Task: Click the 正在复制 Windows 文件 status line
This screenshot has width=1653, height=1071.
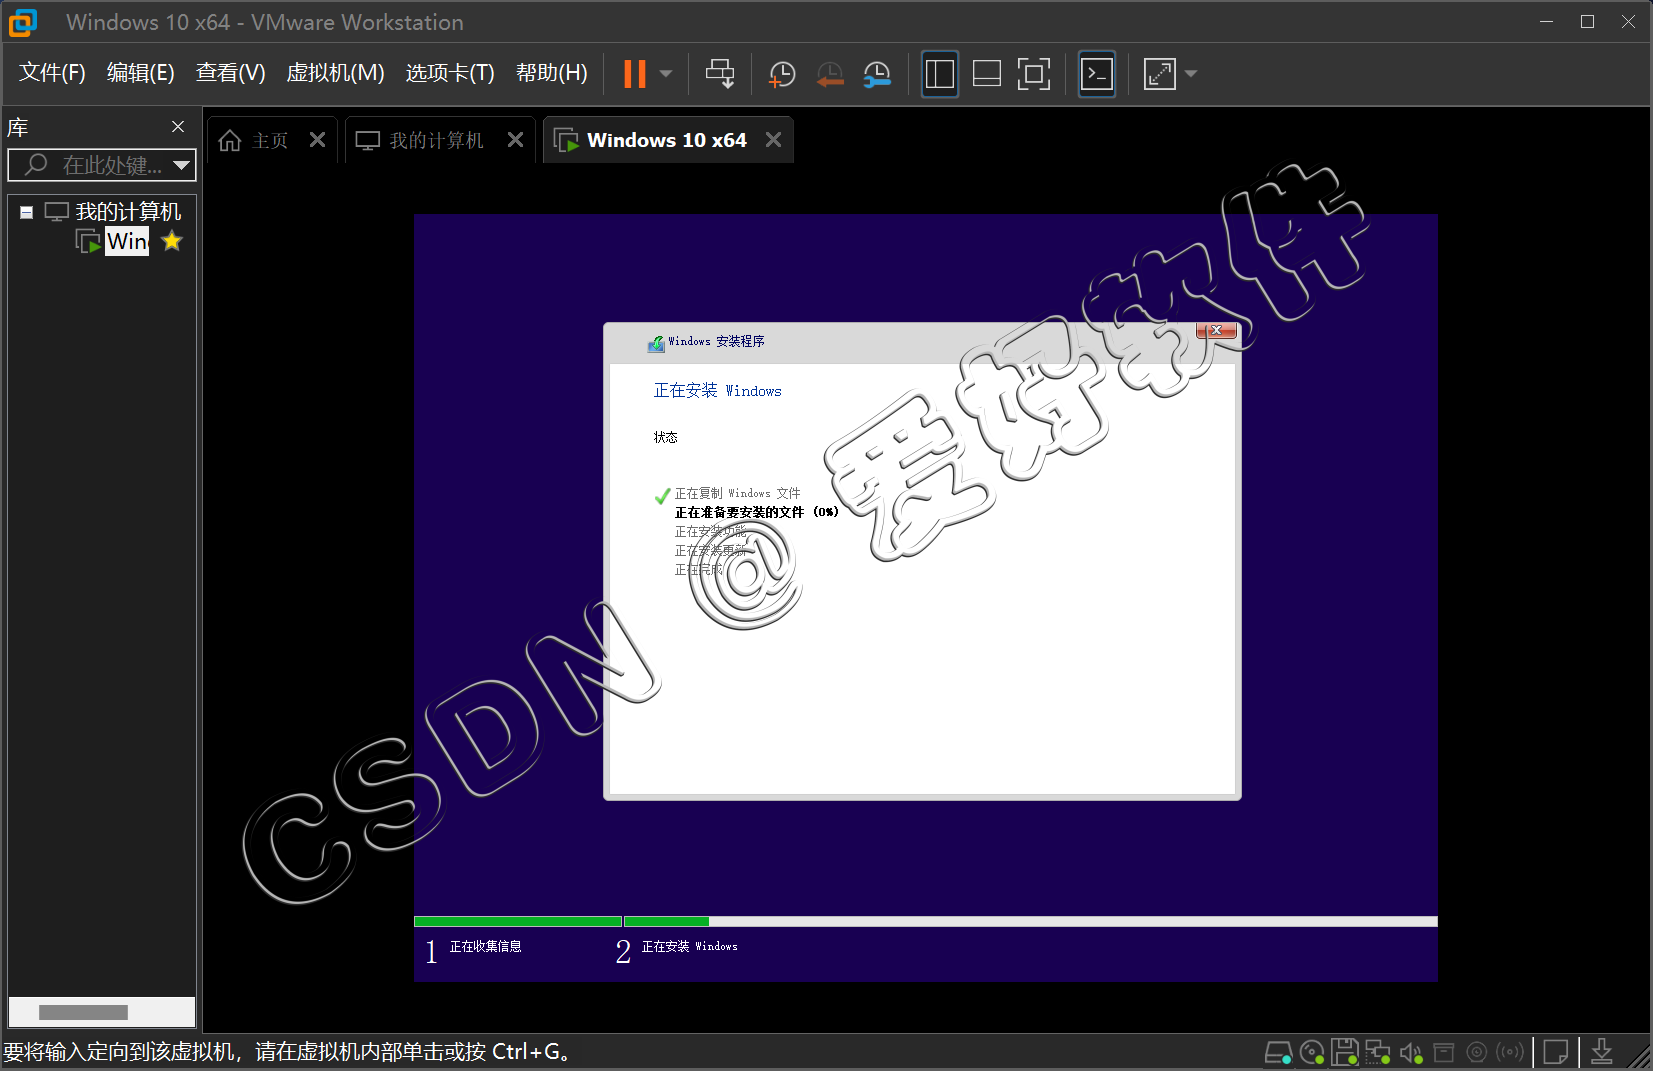Action: 738,494
